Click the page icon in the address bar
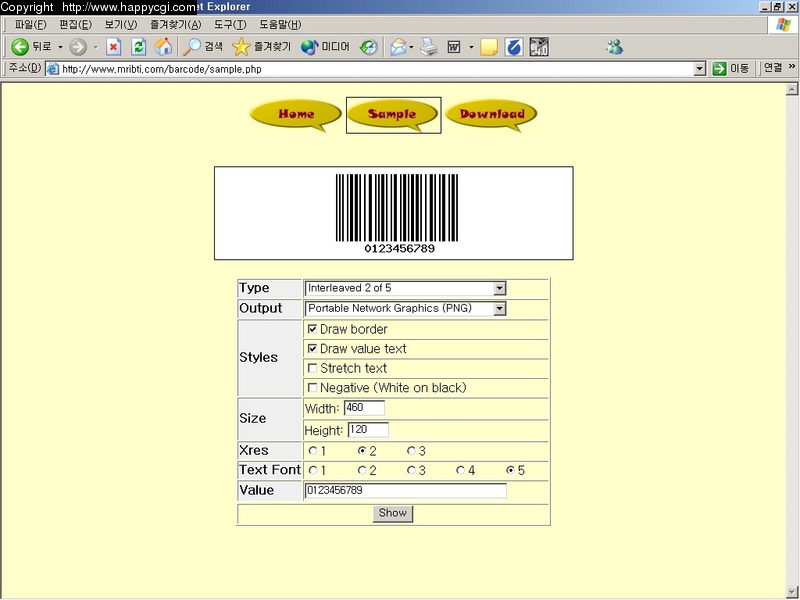Viewport: 800px width, 600px height. [53, 69]
